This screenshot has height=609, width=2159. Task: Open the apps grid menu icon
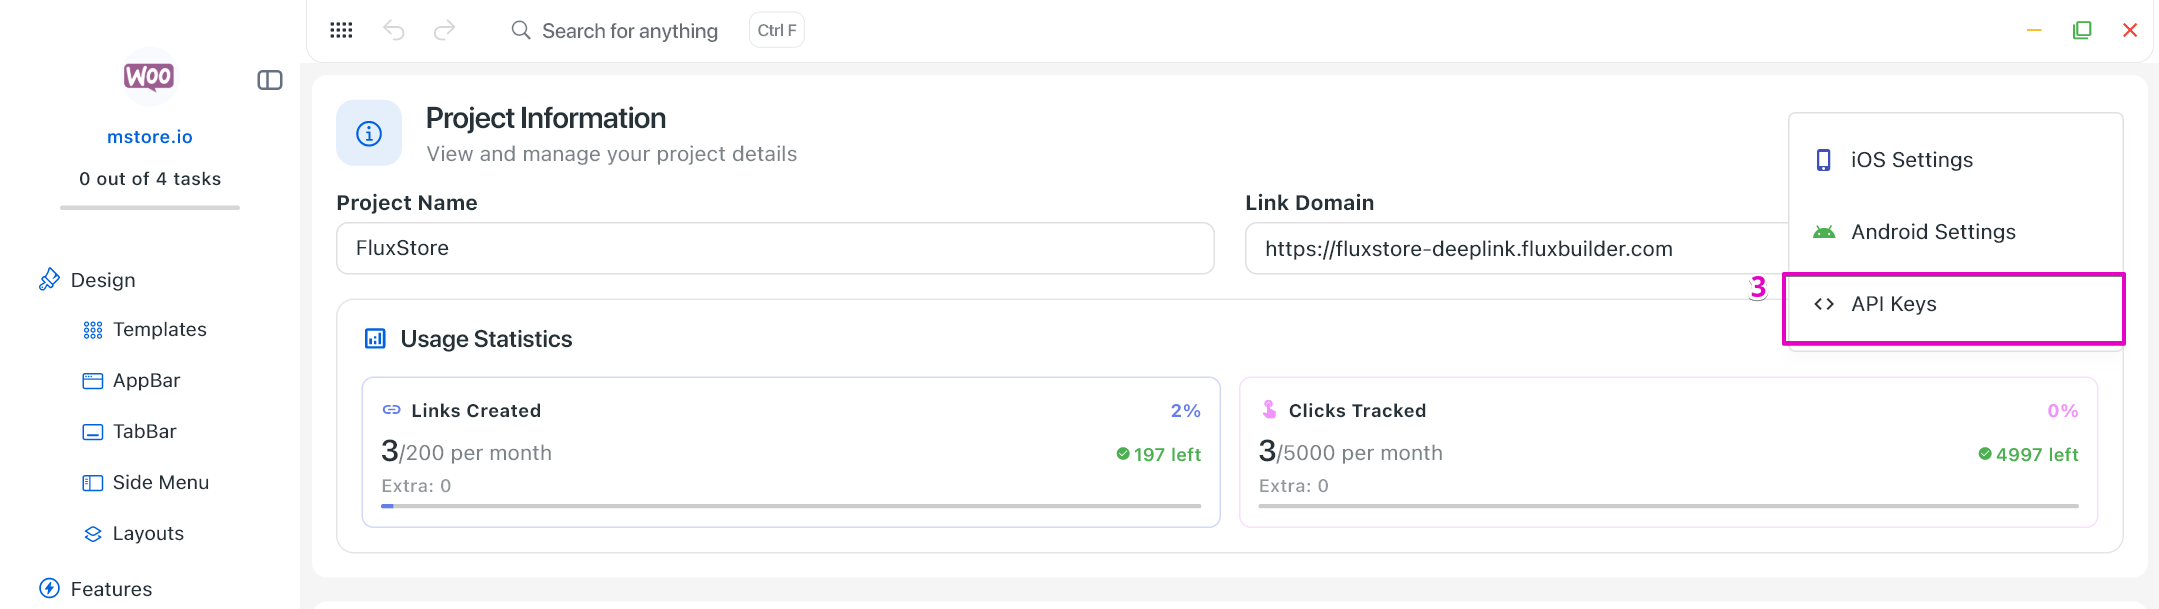point(341,30)
